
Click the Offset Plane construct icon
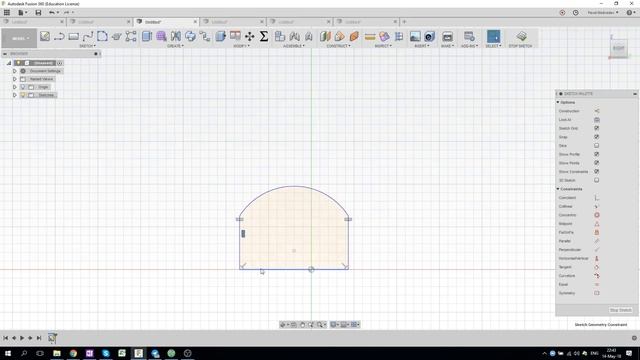coord(325,36)
